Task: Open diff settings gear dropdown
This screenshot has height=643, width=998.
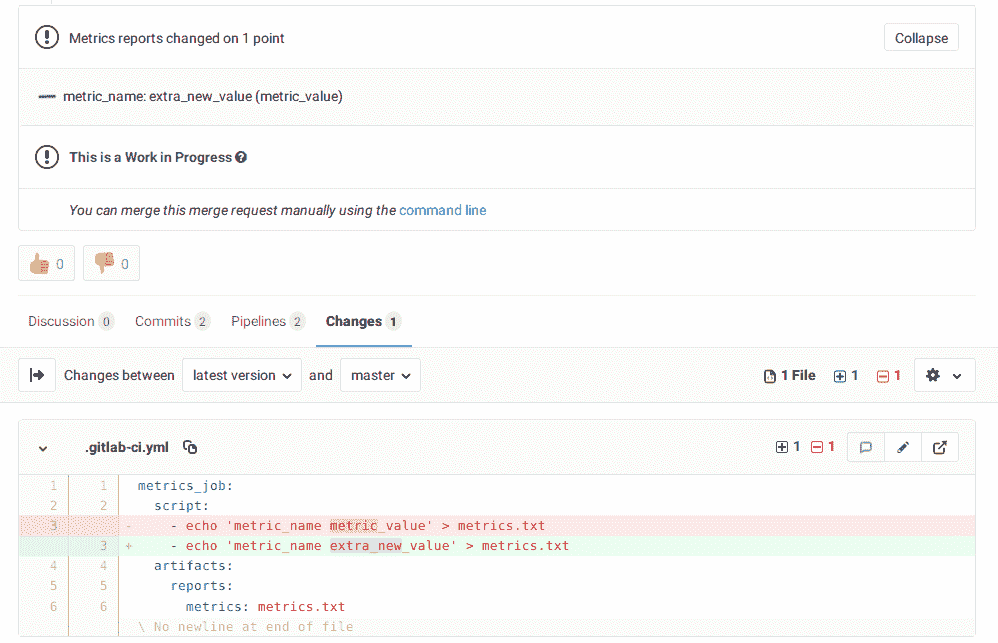Action: (x=945, y=375)
